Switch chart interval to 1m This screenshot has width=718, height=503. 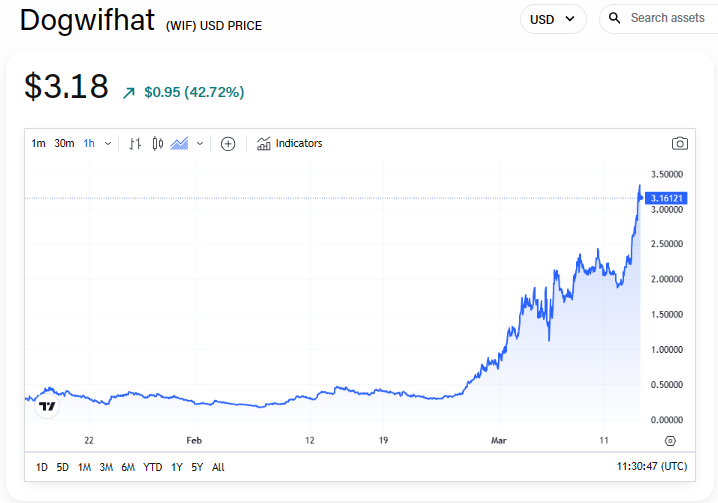(x=38, y=144)
